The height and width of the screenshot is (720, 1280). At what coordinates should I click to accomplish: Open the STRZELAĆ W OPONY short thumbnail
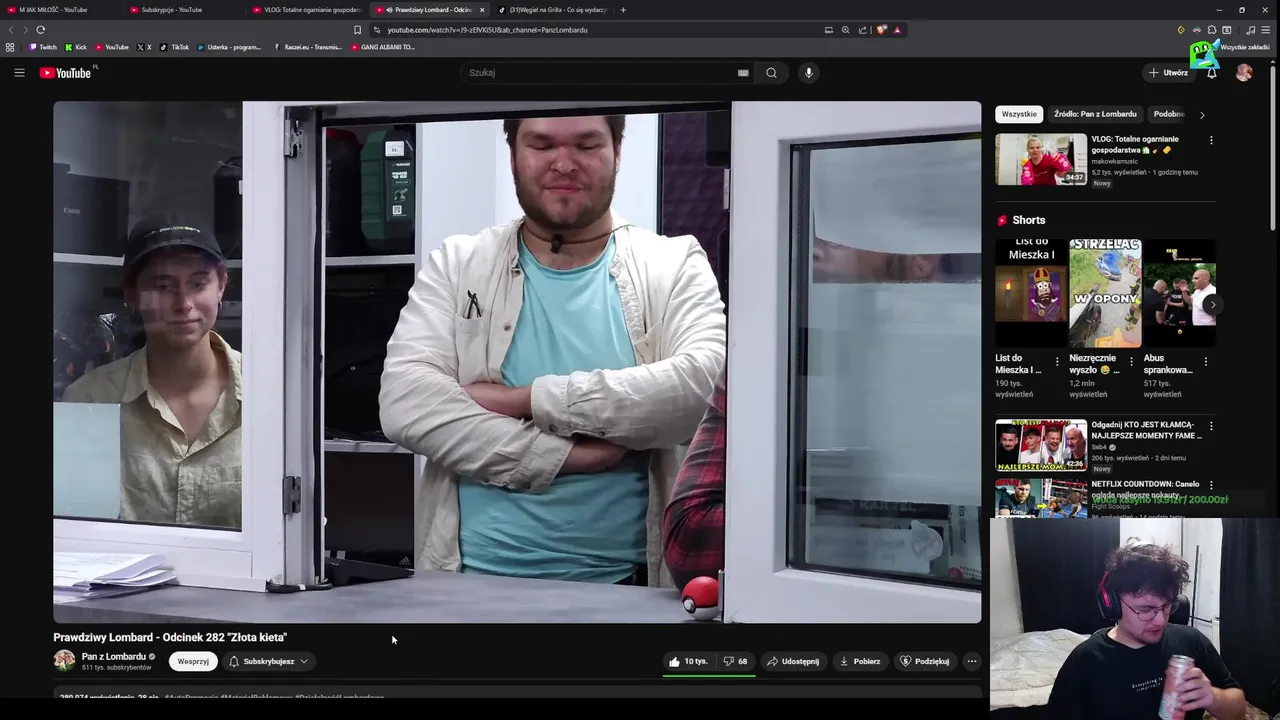[x=1105, y=292]
